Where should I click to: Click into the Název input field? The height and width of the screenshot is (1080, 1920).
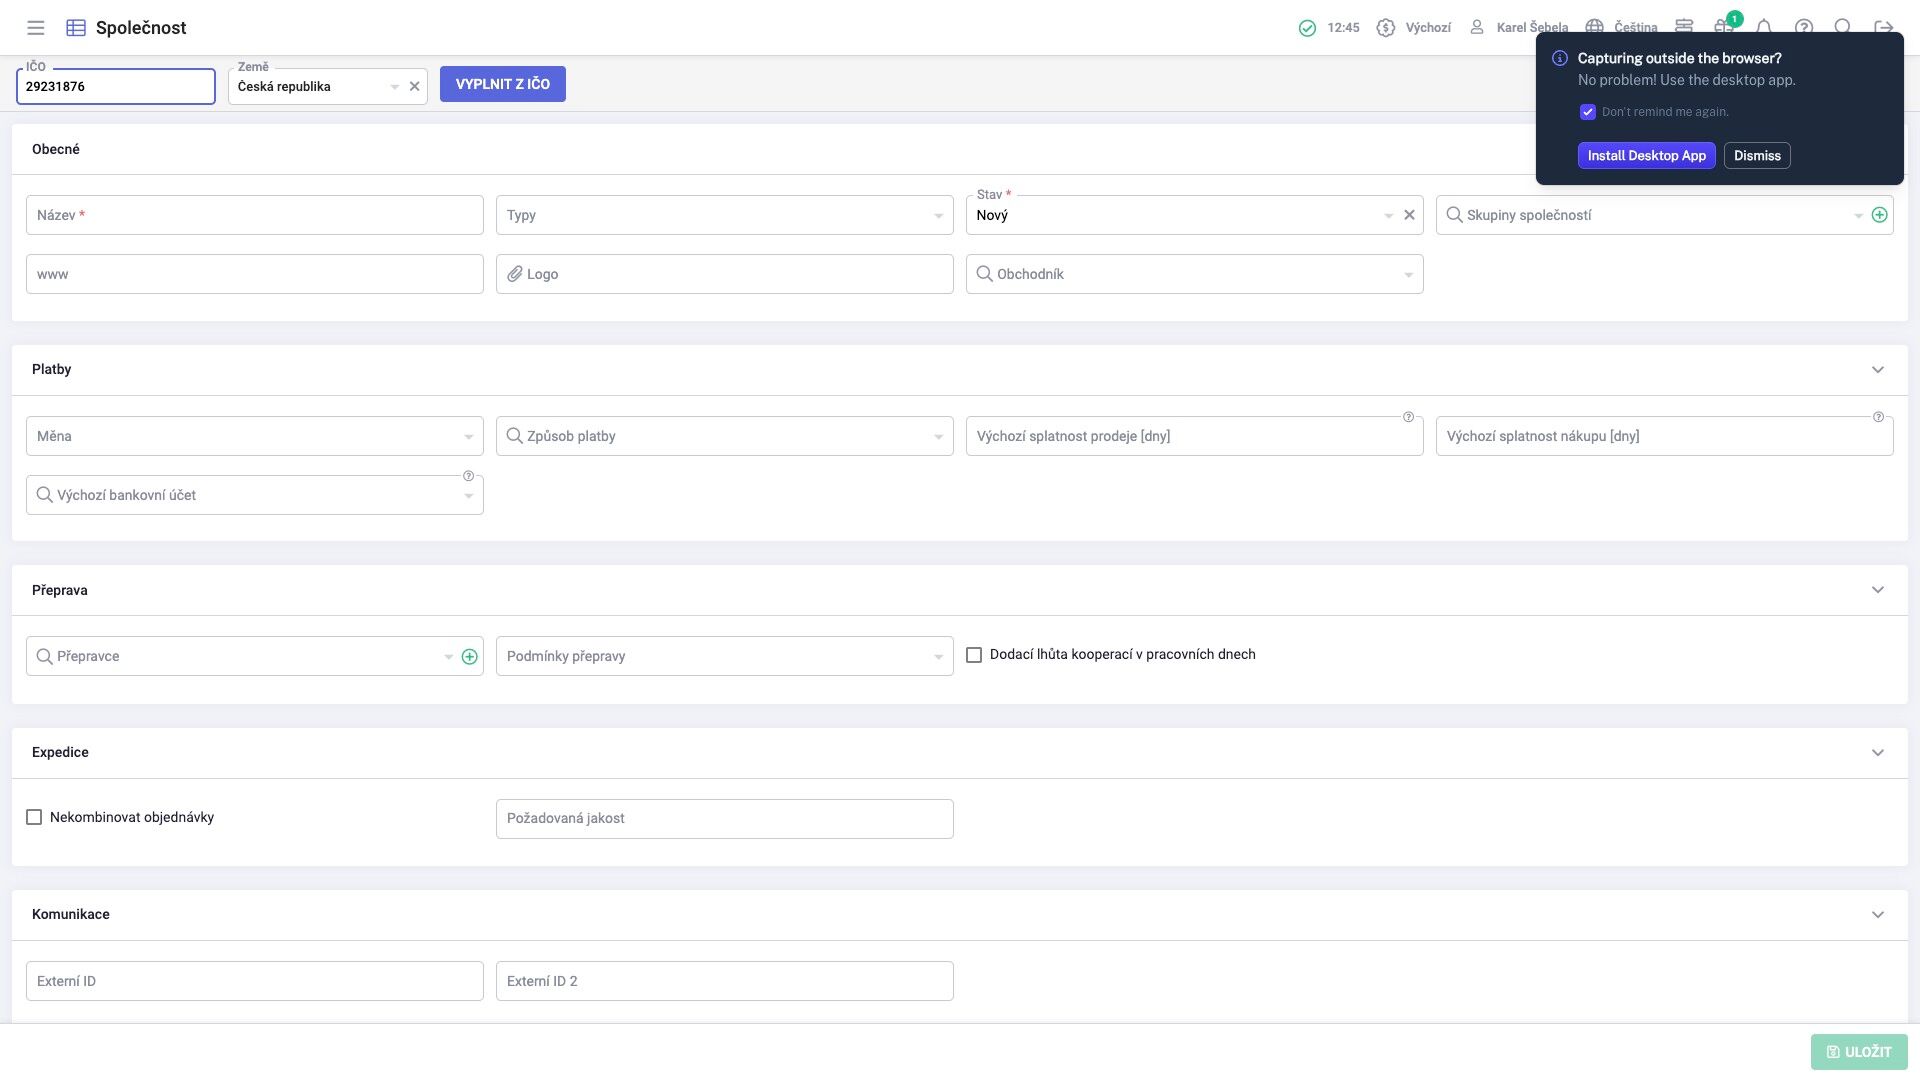pos(254,215)
